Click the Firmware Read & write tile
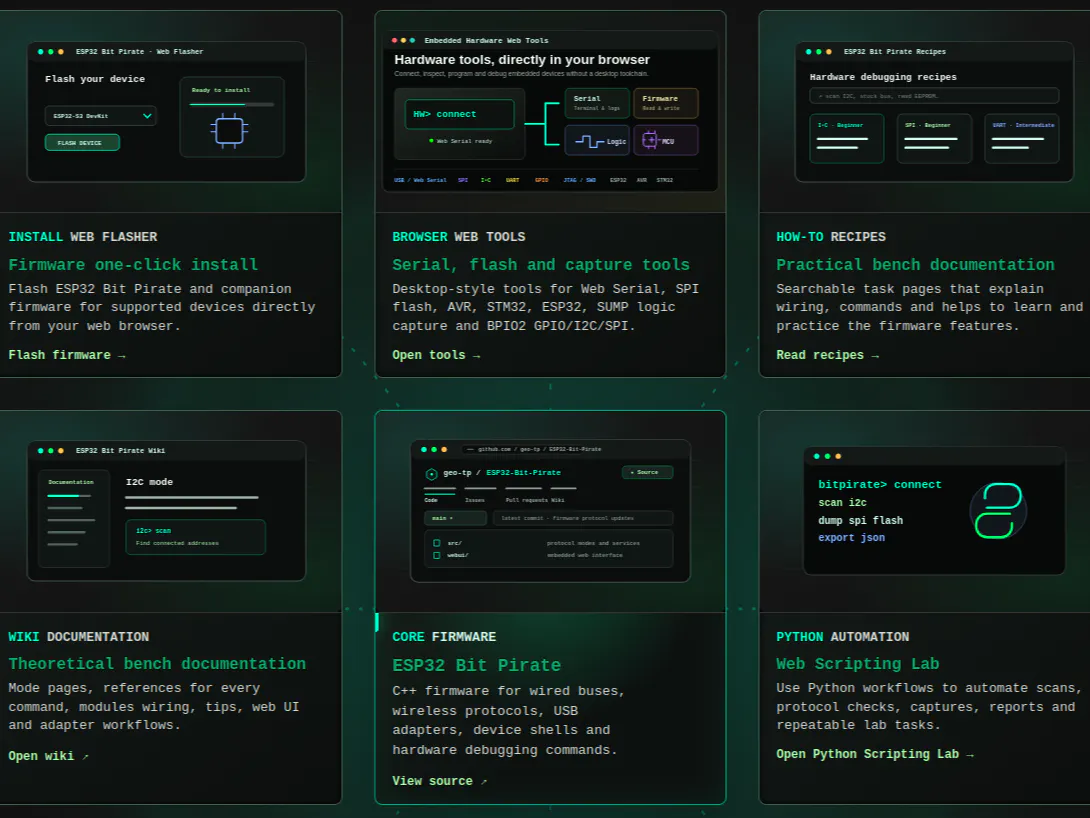 point(665,103)
